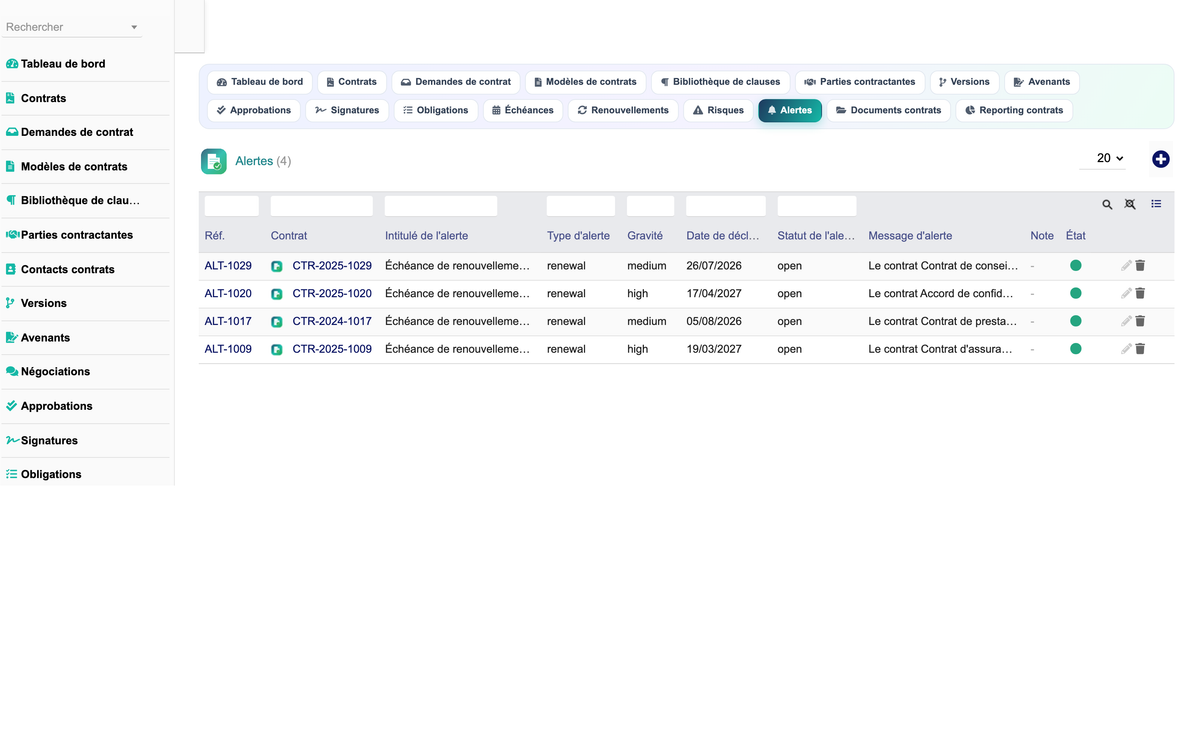Open the Renouvellements top tab

tap(623, 110)
